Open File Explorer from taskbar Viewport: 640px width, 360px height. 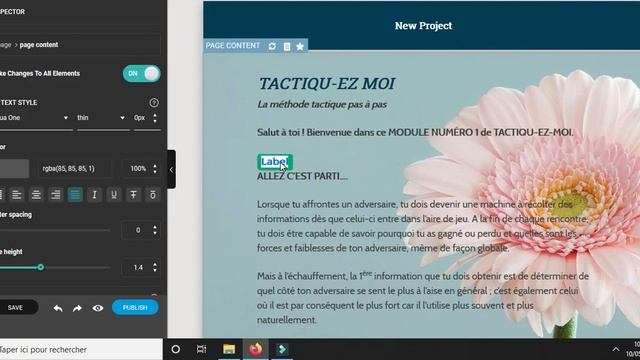point(229,349)
